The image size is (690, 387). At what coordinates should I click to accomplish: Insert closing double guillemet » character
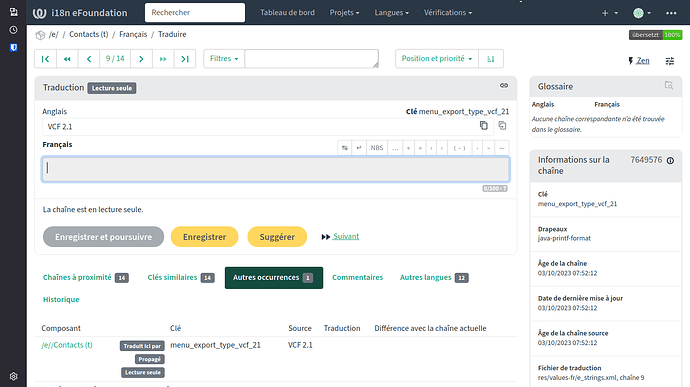click(x=420, y=148)
